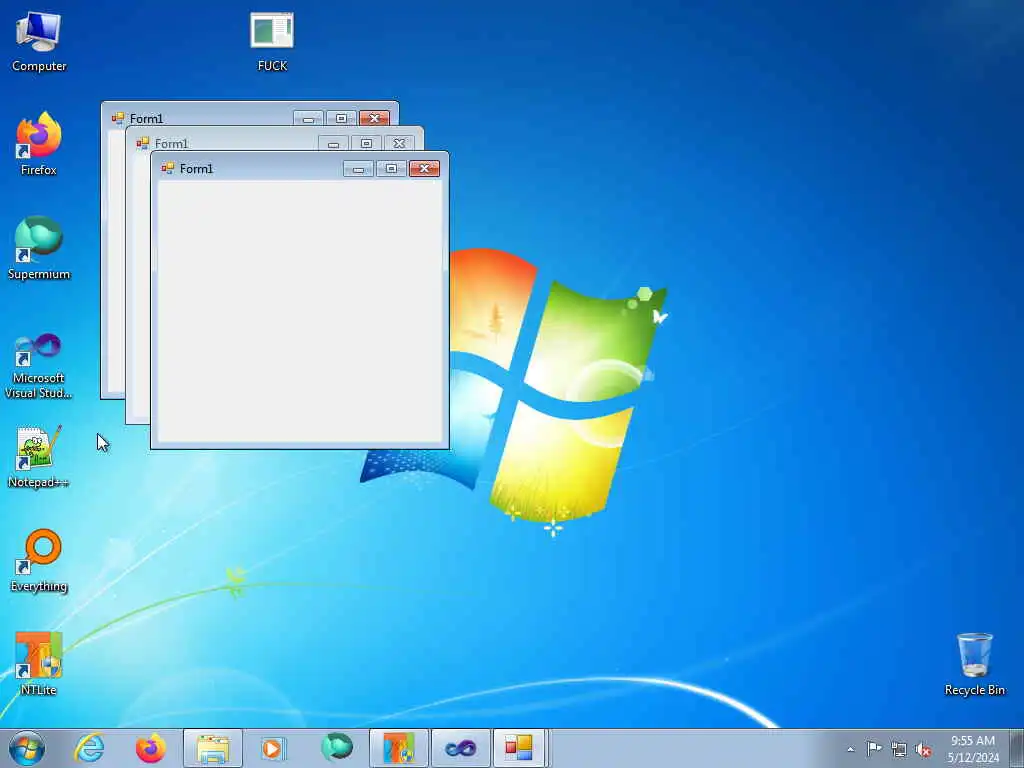Click the middle Form1 window title text
Screen dimensions: 1024x768
click(x=172, y=144)
